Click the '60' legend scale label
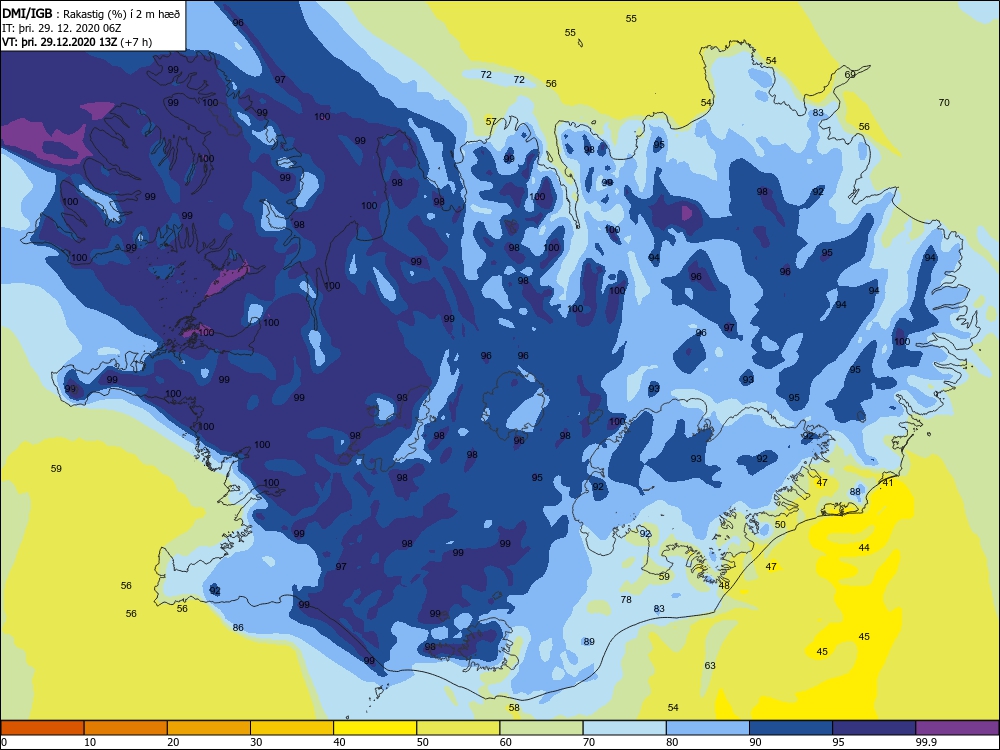The height and width of the screenshot is (750, 1000). pyautogui.click(x=506, y=742)
